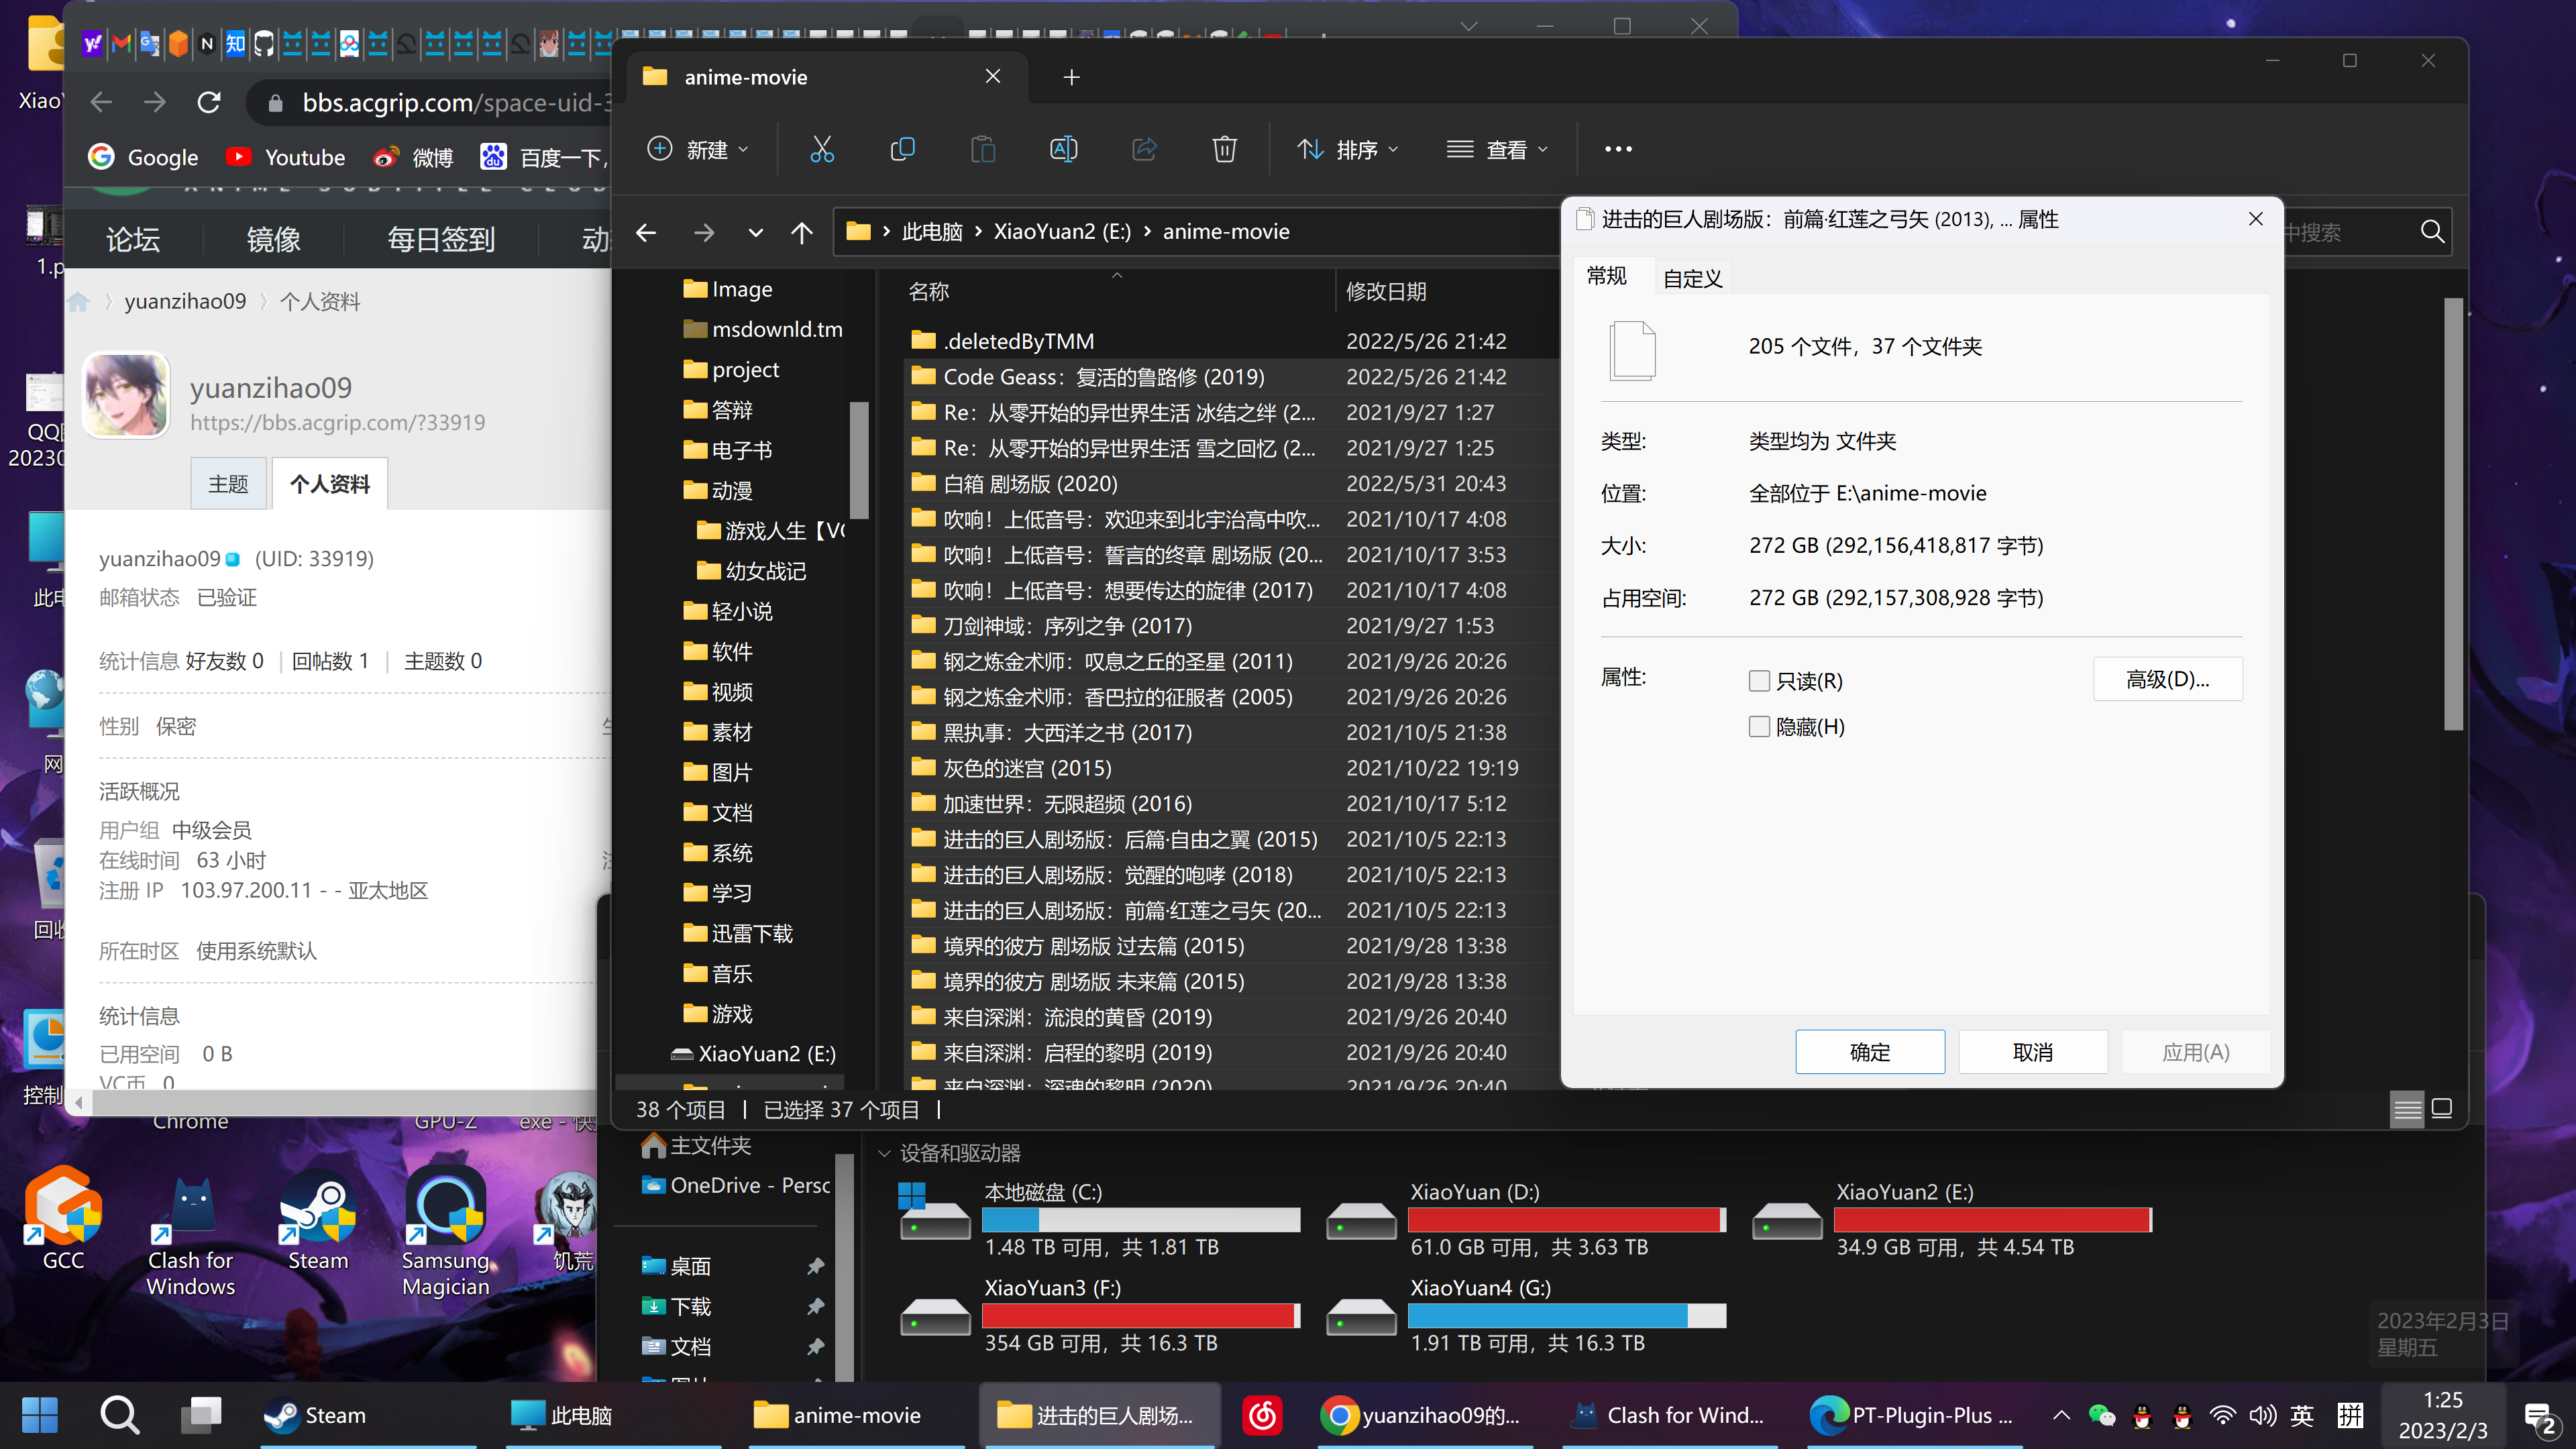Click the Cut scissors icon in Explorer toolbar
Viewport: 2576px width, 1449px height.
[821, 149]
